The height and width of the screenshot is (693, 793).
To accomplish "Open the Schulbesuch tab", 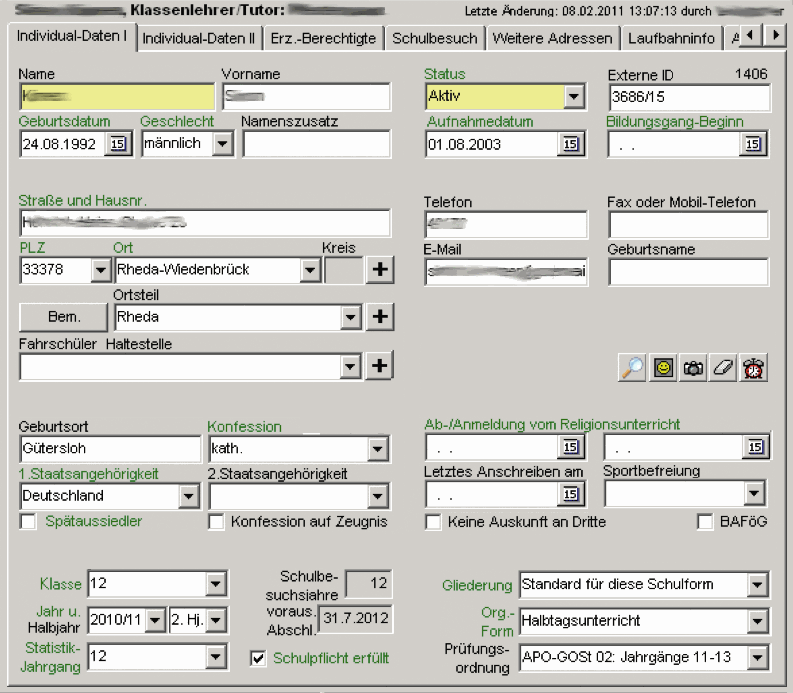I will pyautogui.click(x=435, y=39).
